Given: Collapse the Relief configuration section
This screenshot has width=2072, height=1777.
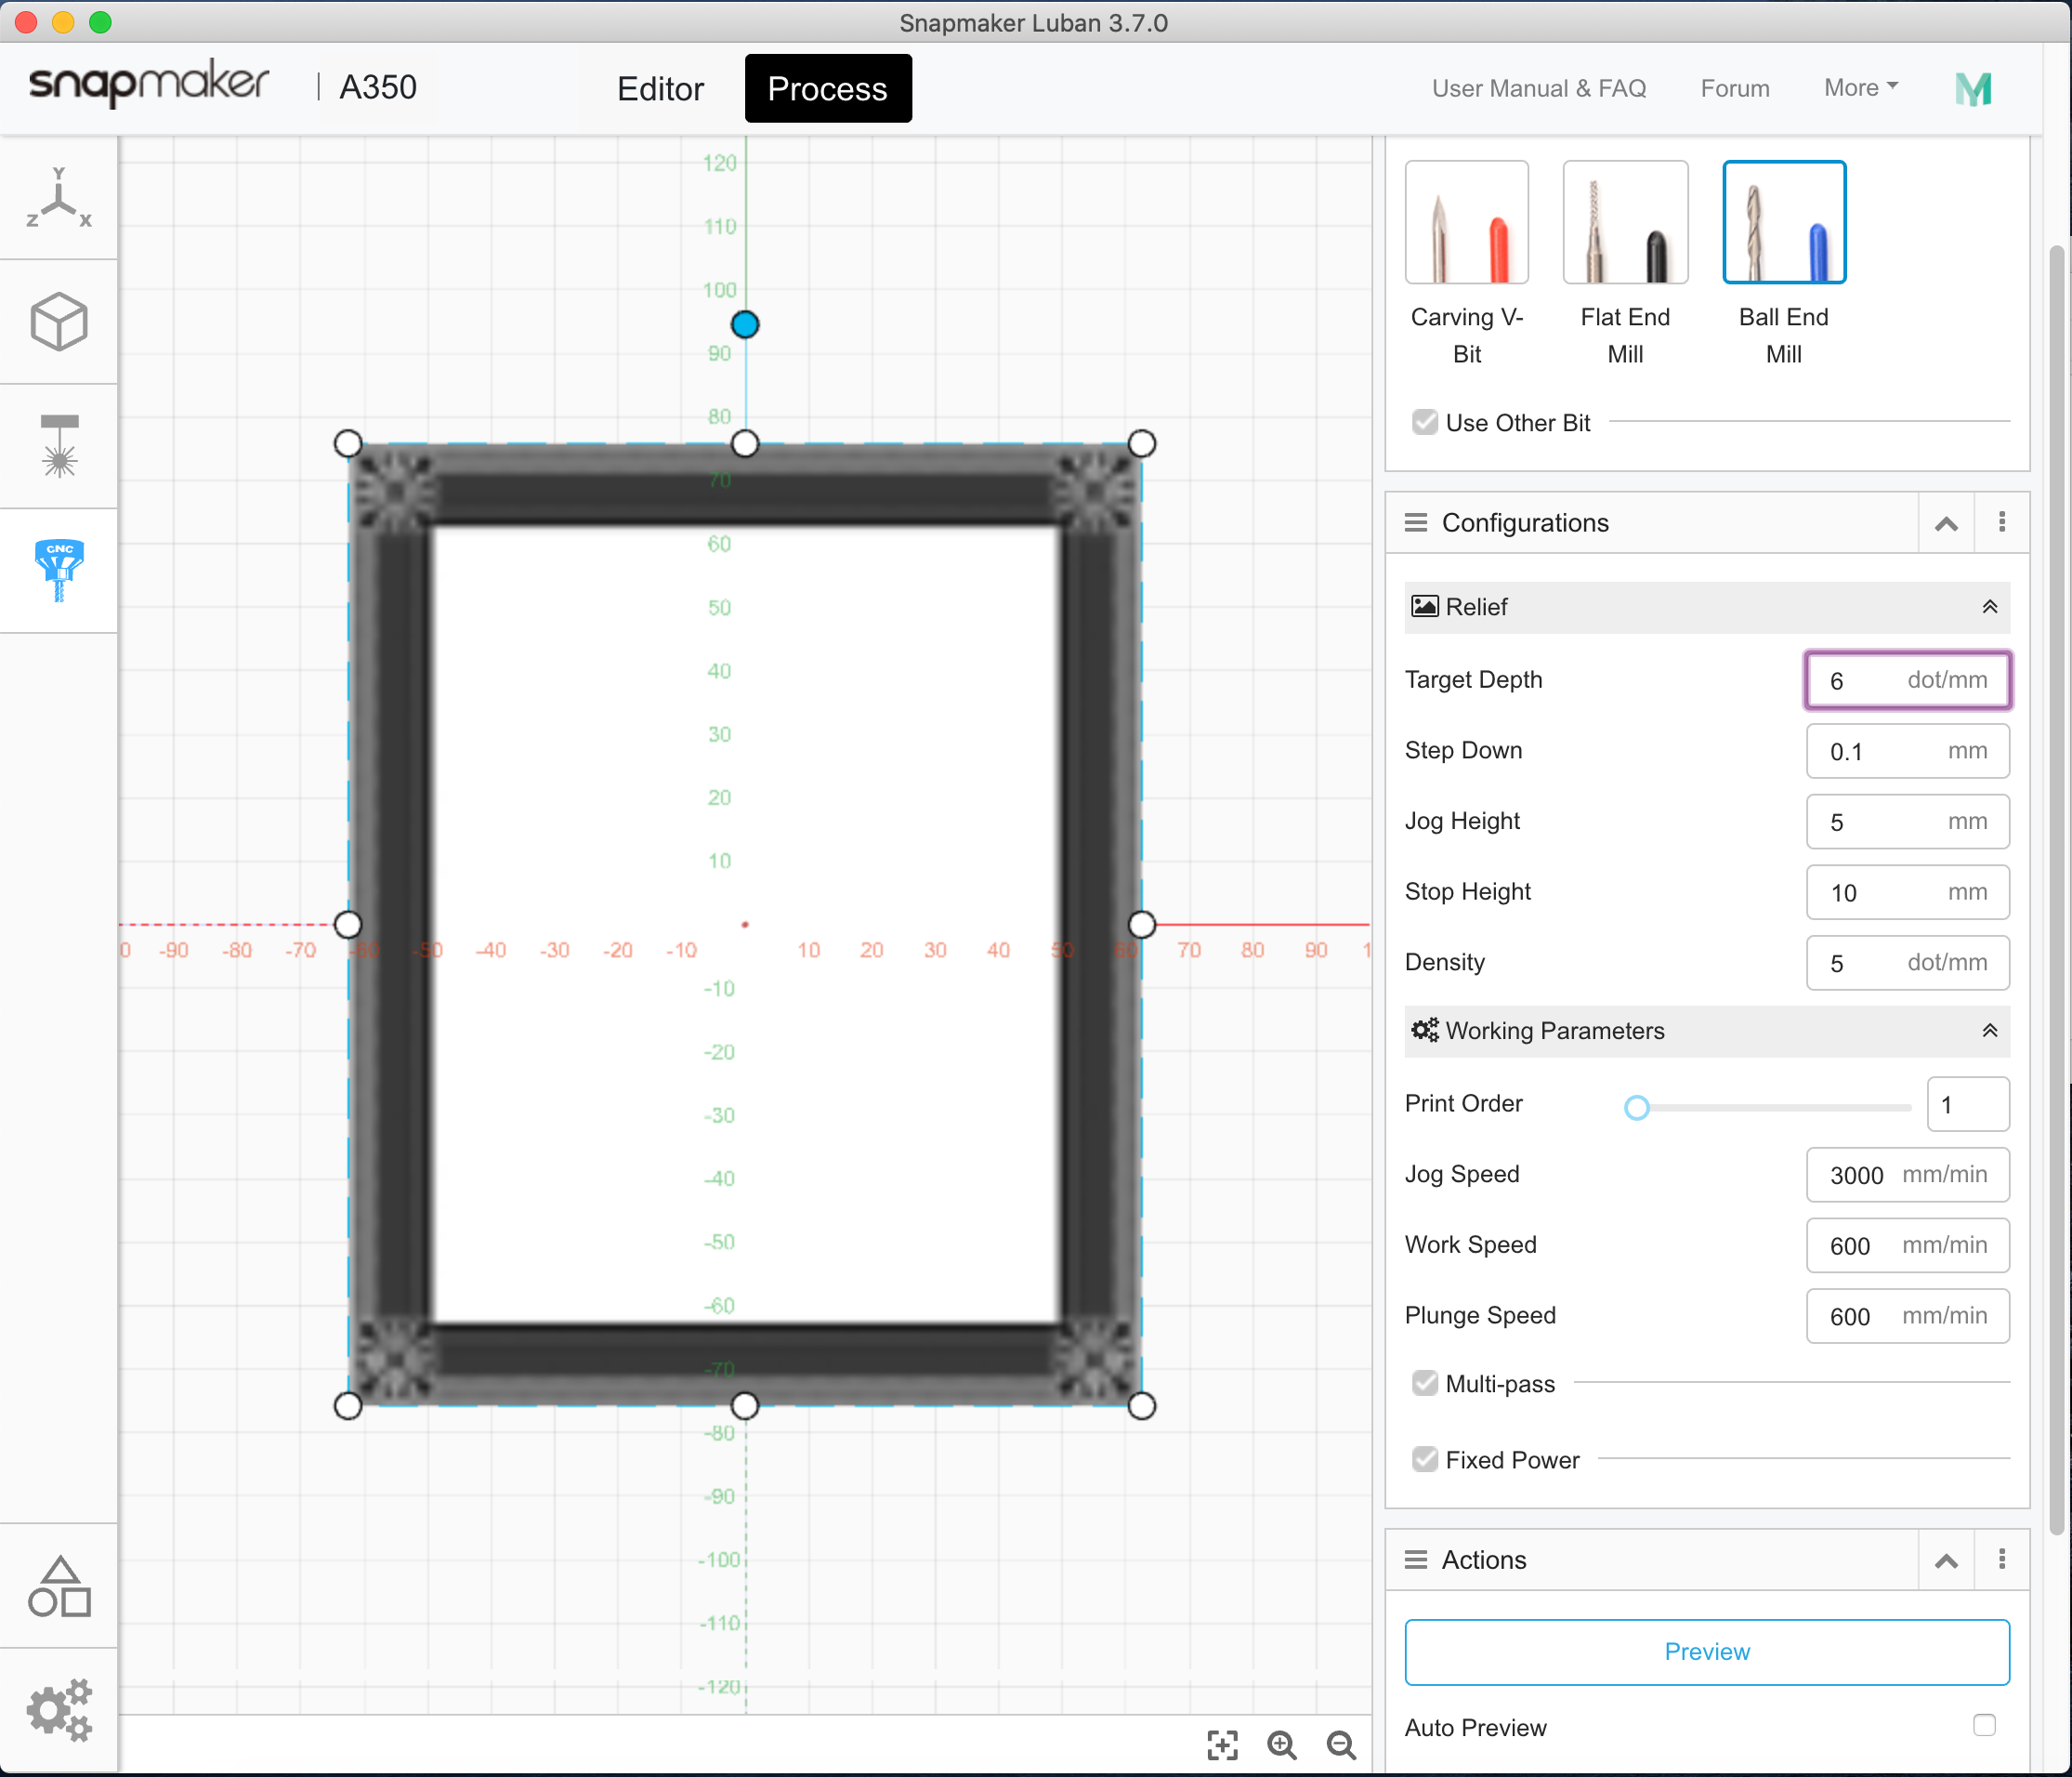Looking at the screenshot, I should pyautogui.click(x=1989, y=607).
